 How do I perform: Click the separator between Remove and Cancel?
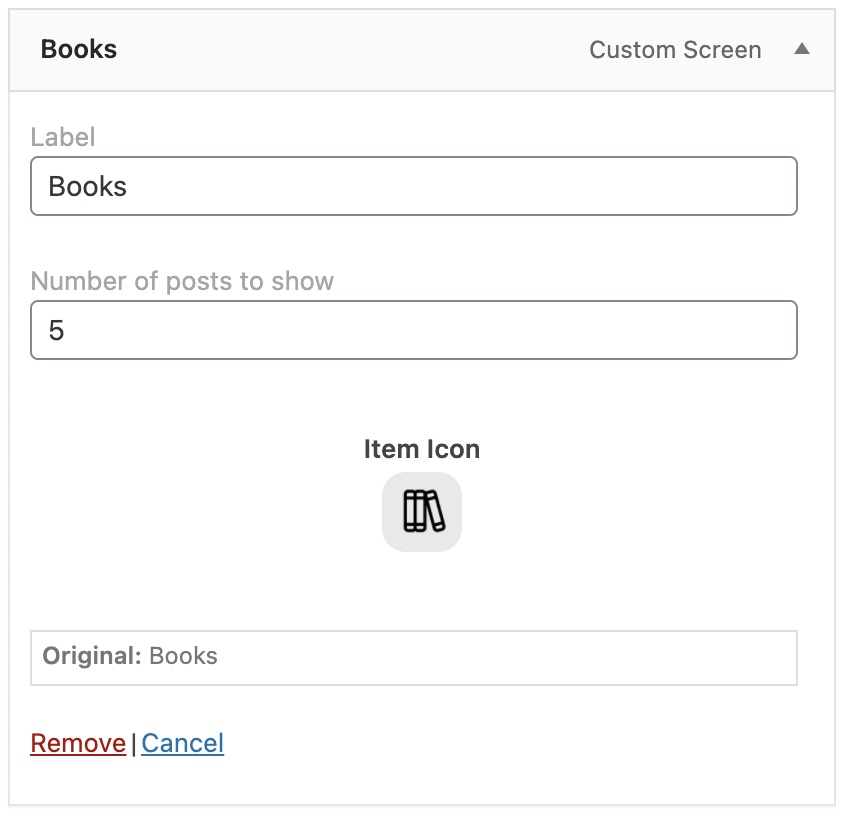pyautogui.click(x=134, y=744)
